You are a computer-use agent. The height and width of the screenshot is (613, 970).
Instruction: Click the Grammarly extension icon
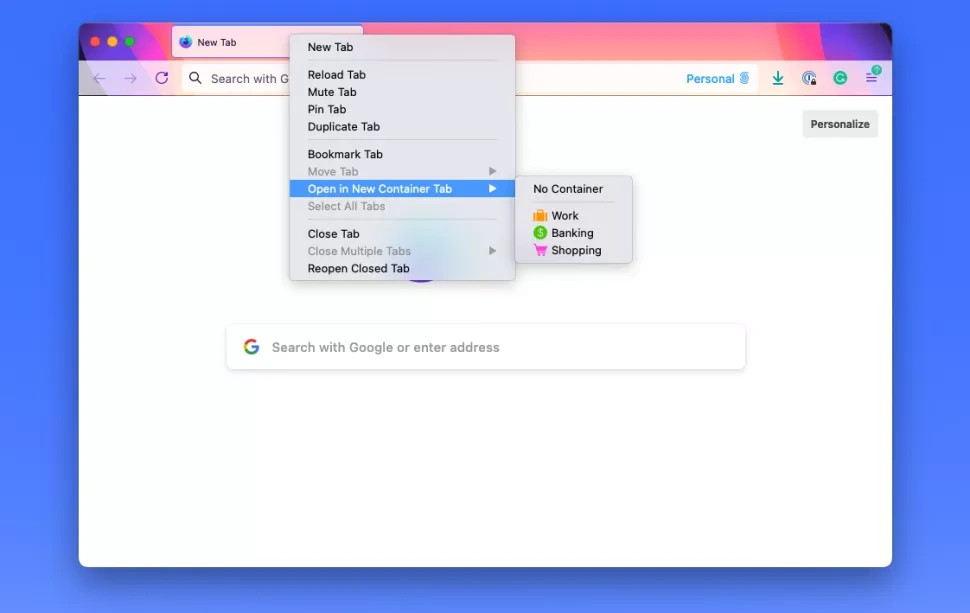[x=840, y=78]
